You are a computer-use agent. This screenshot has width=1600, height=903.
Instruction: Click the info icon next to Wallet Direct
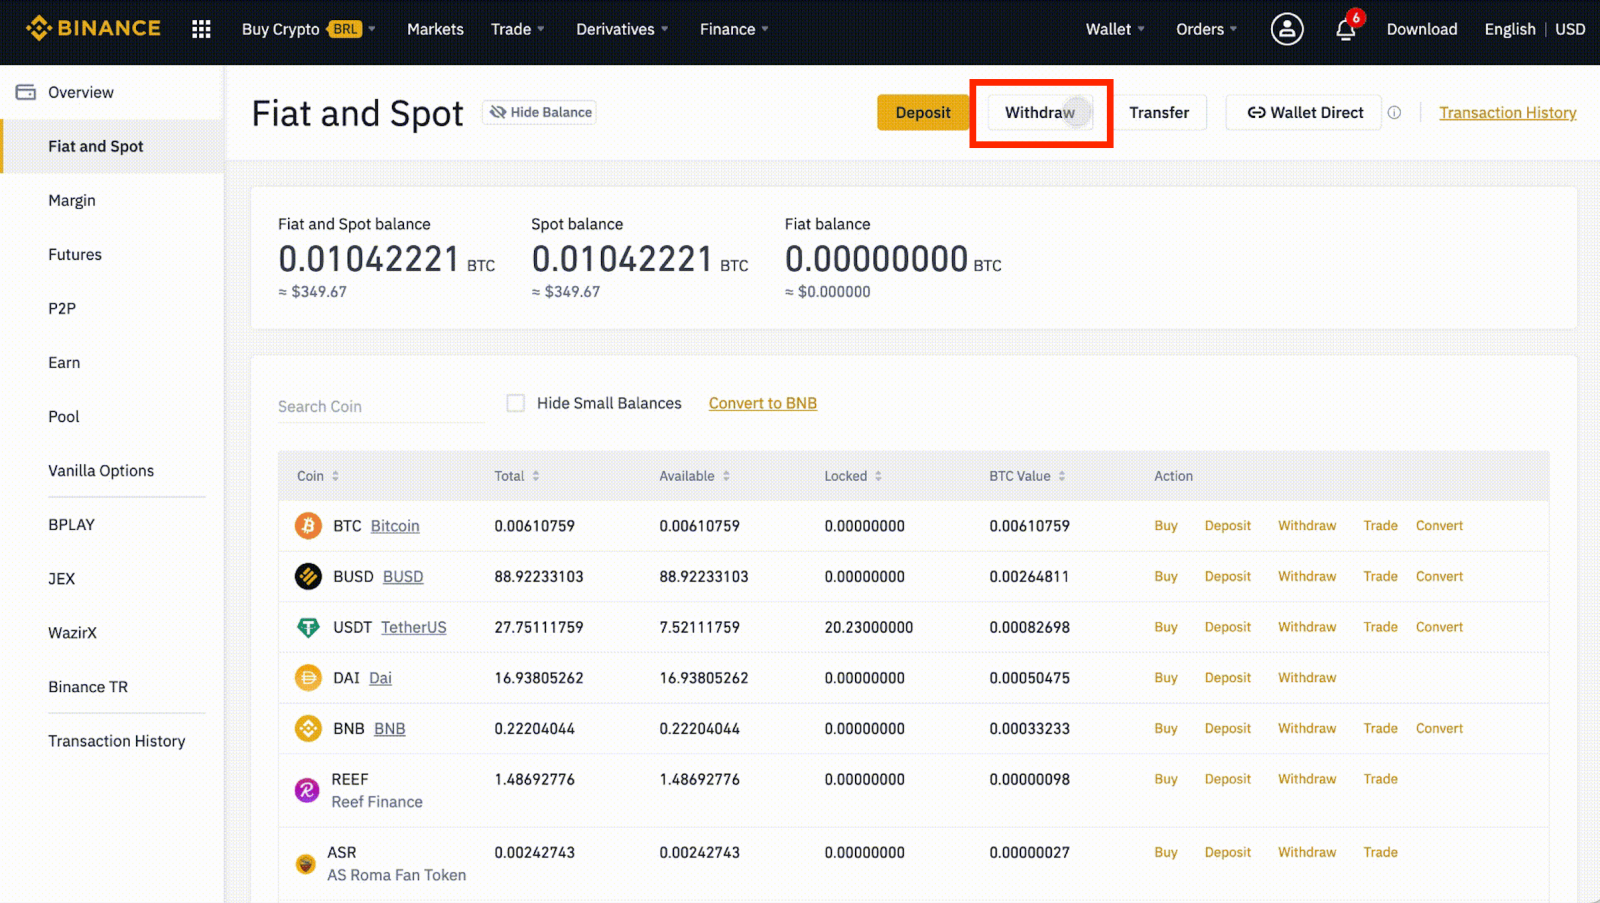(1394, 112)
